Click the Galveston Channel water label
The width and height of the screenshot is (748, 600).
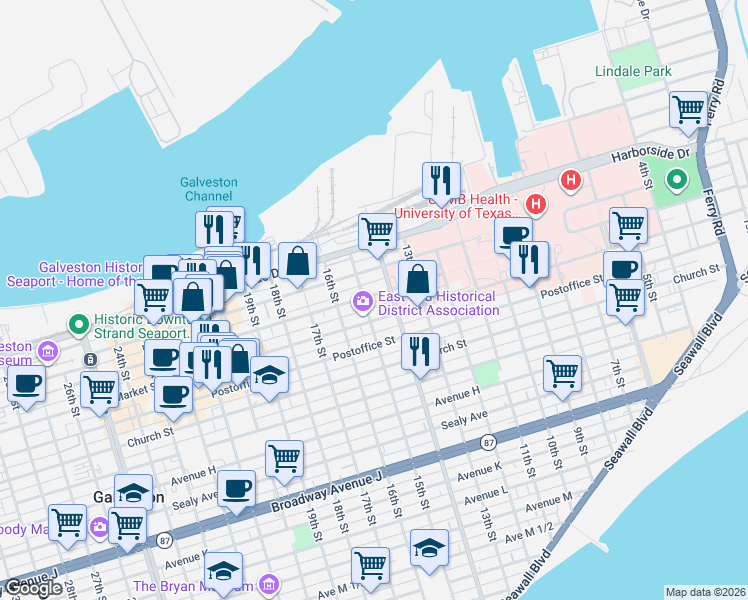pos(208,189)
